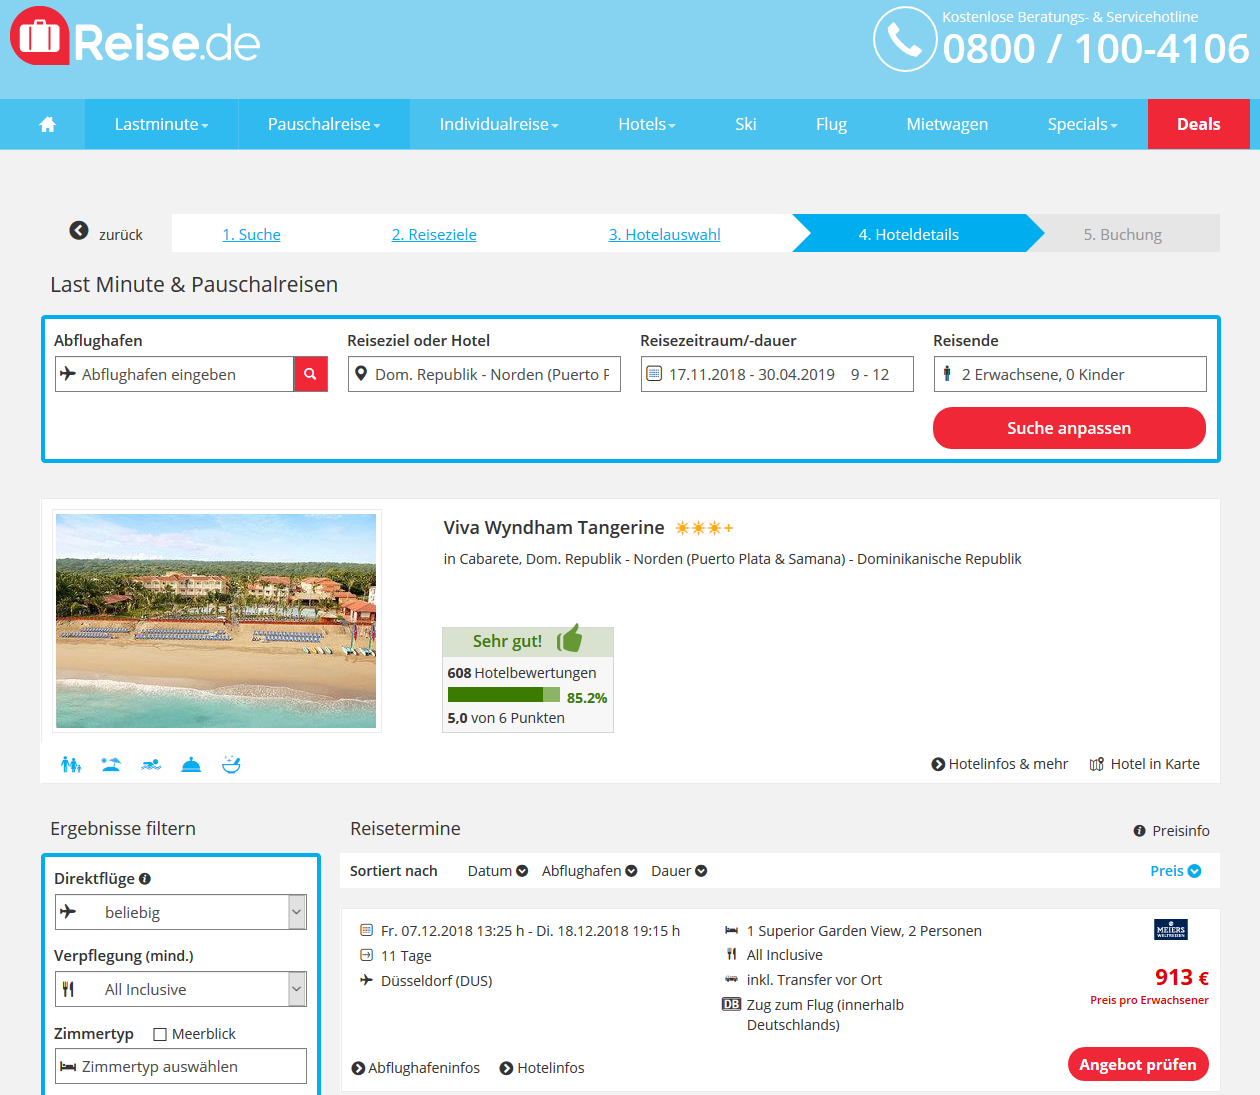This screenshot has height=1095, width=1260.
Task: Click the Reisezeitraum date range field
Action: pyautogui.click(x=777, y=374)
